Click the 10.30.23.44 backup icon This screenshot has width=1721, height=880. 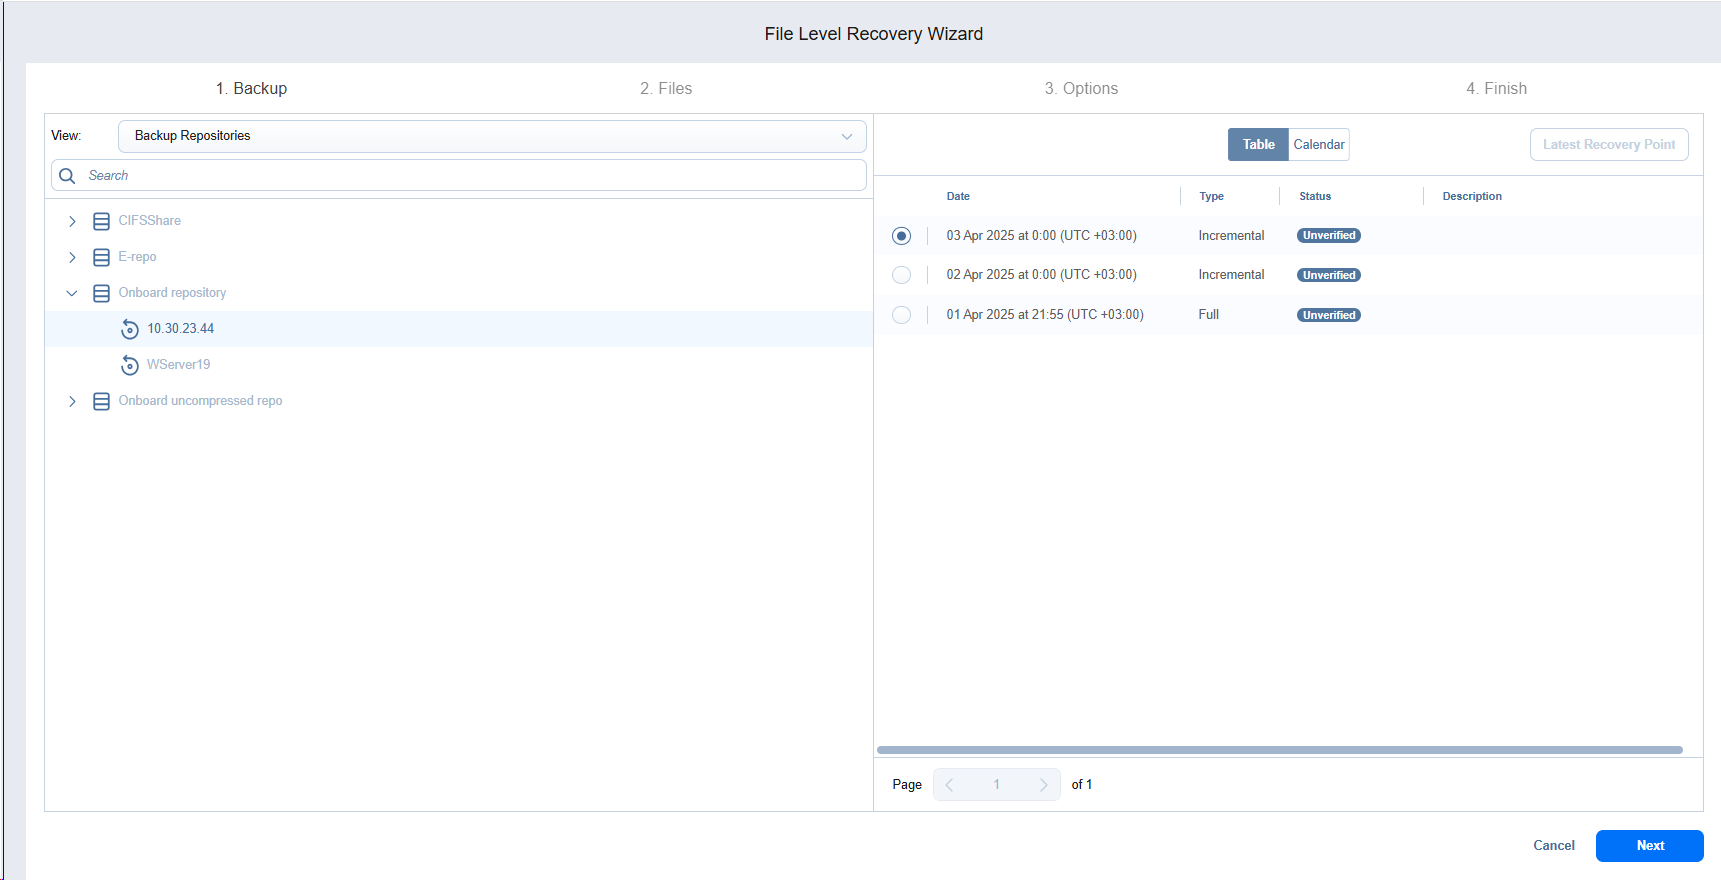click(x=130, y=329)
